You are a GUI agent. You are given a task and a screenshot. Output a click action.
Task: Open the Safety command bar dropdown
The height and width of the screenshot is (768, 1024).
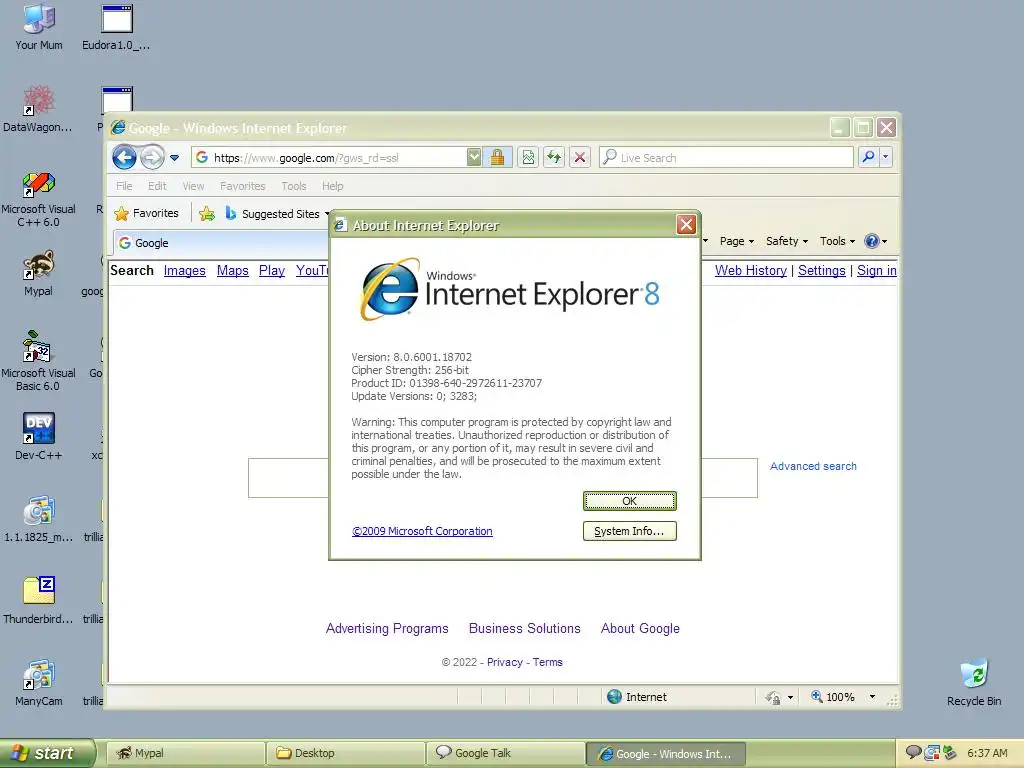787,241
